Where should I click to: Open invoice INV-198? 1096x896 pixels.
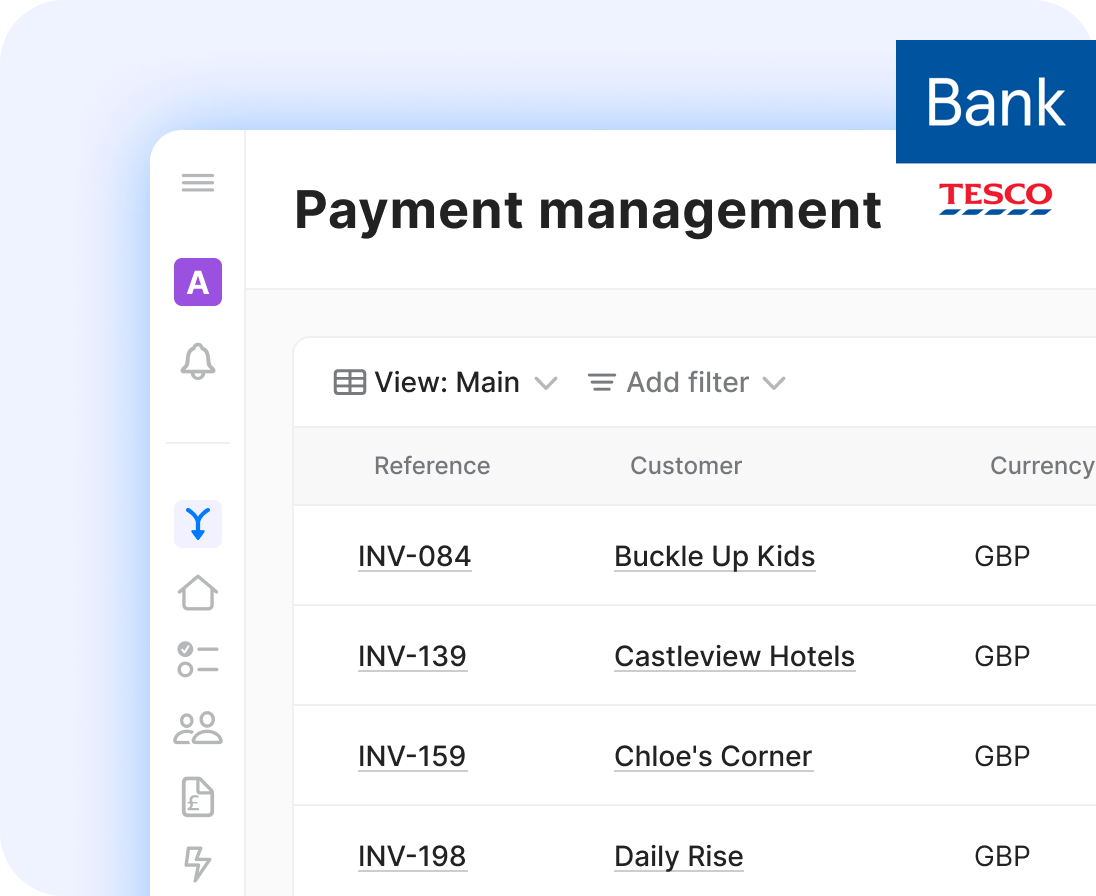tap(412, 856)
